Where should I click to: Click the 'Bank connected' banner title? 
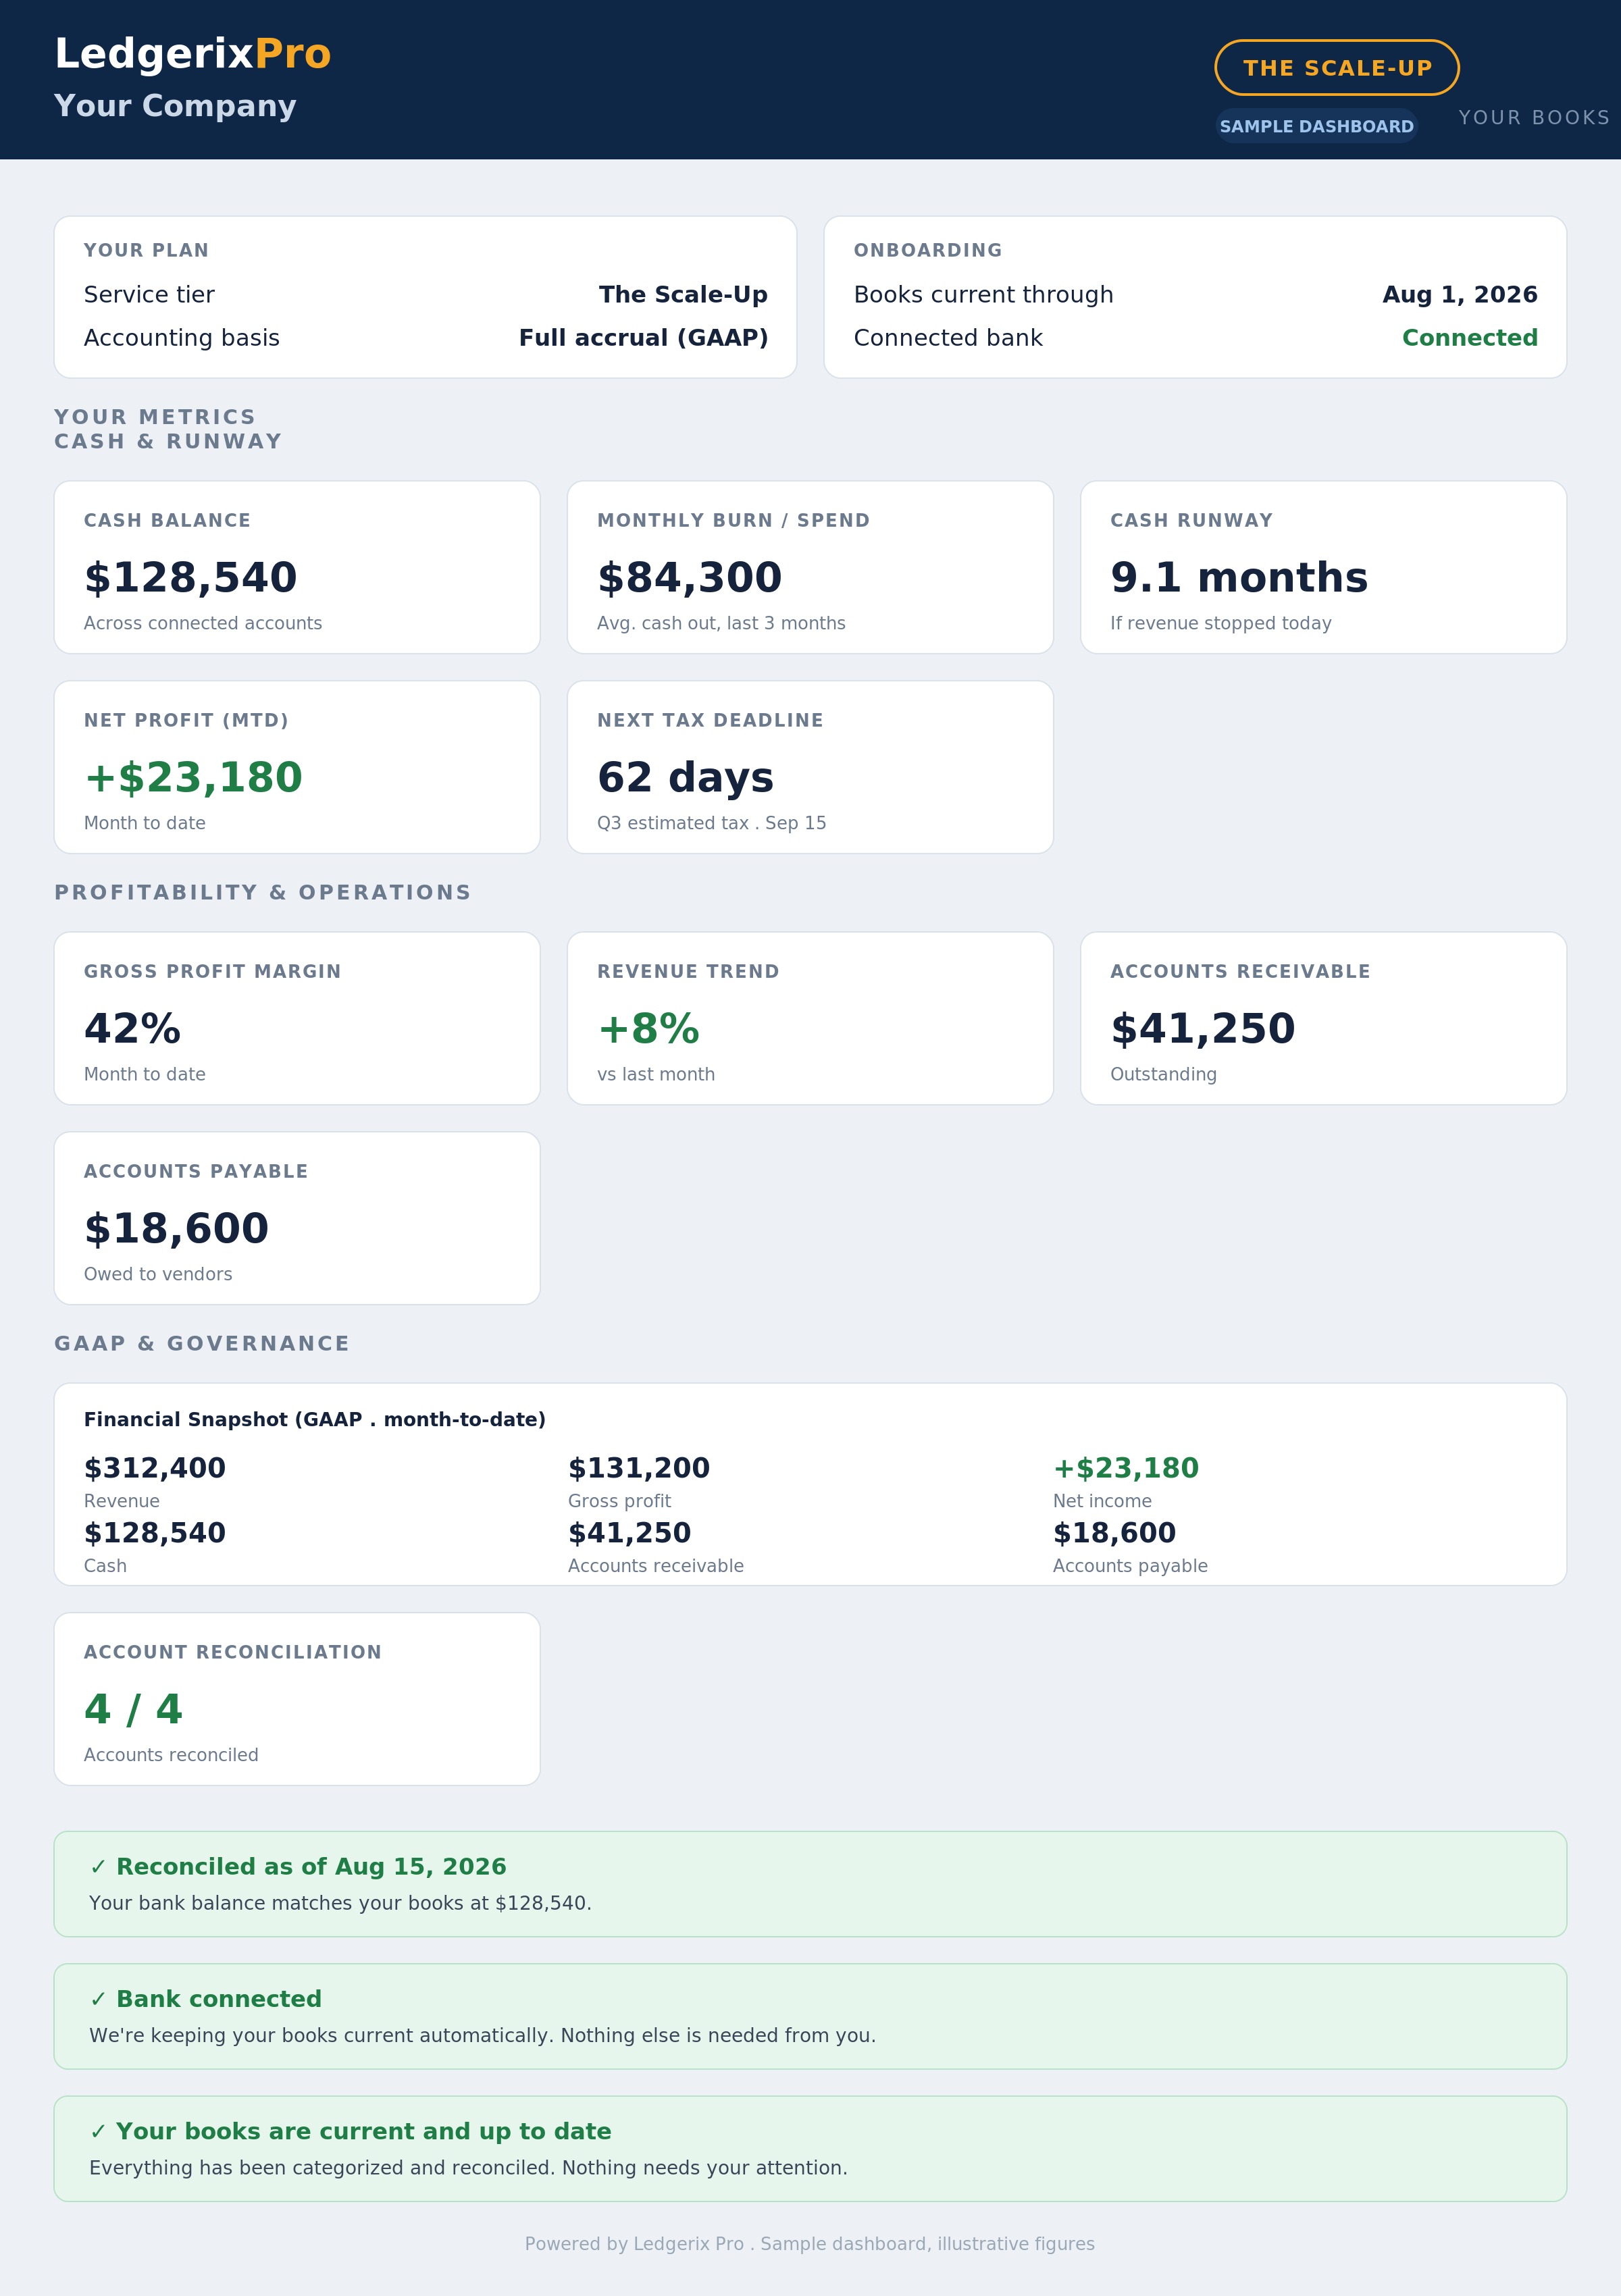[219, 1999]
